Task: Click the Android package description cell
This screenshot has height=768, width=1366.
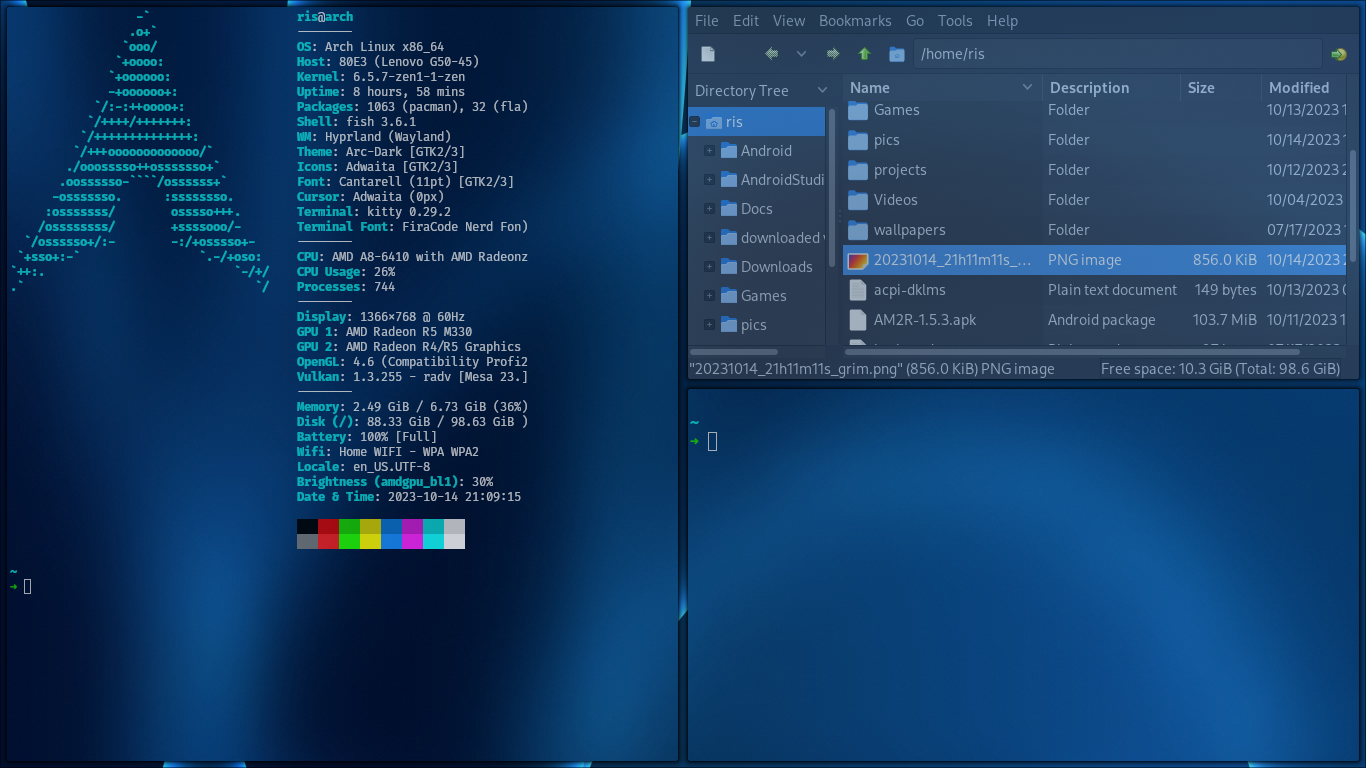Action: [1102, 320]
